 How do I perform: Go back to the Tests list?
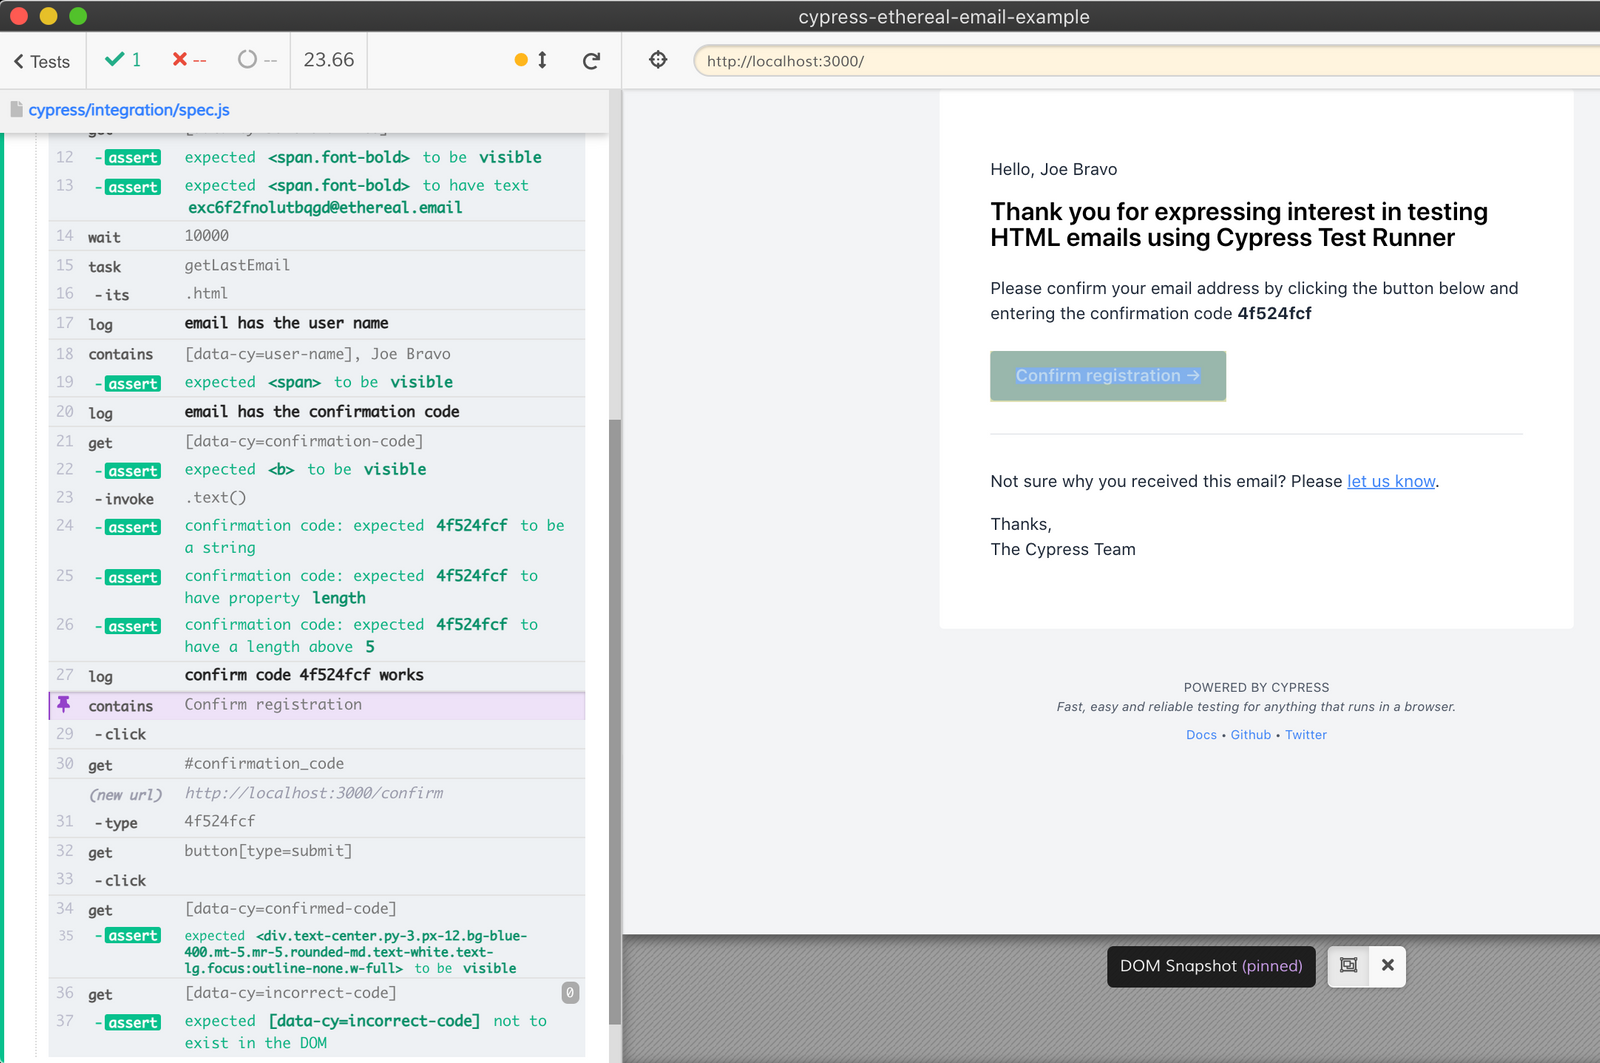click(x=42, y=61)
